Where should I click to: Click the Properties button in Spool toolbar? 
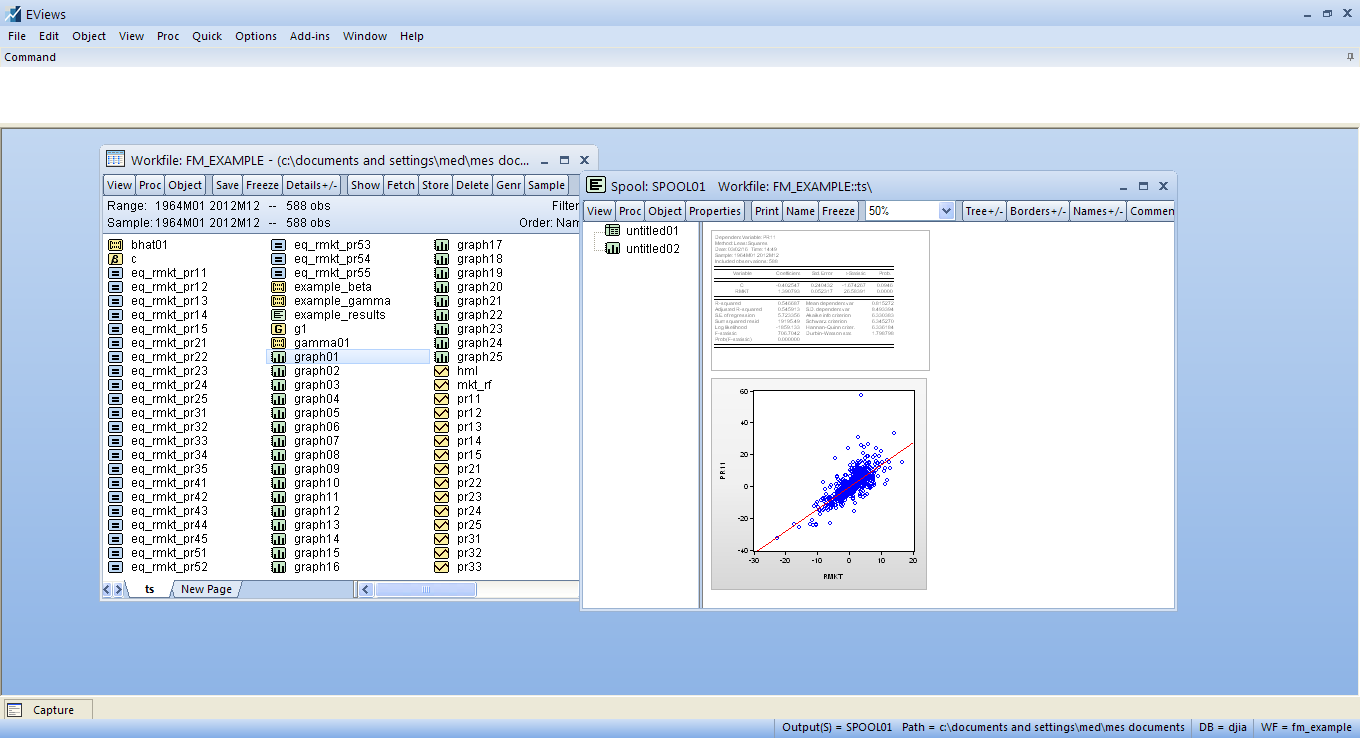[715, 211]
